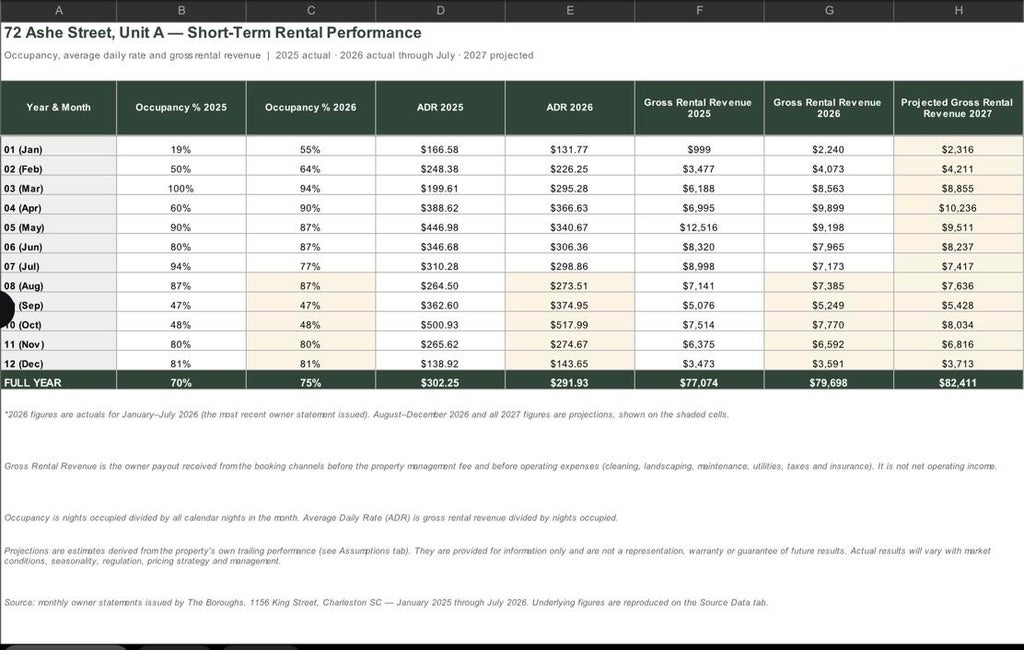Select the 'Occupancy % 2025' header cell
1024x650 pixels.
coord(182,108)
